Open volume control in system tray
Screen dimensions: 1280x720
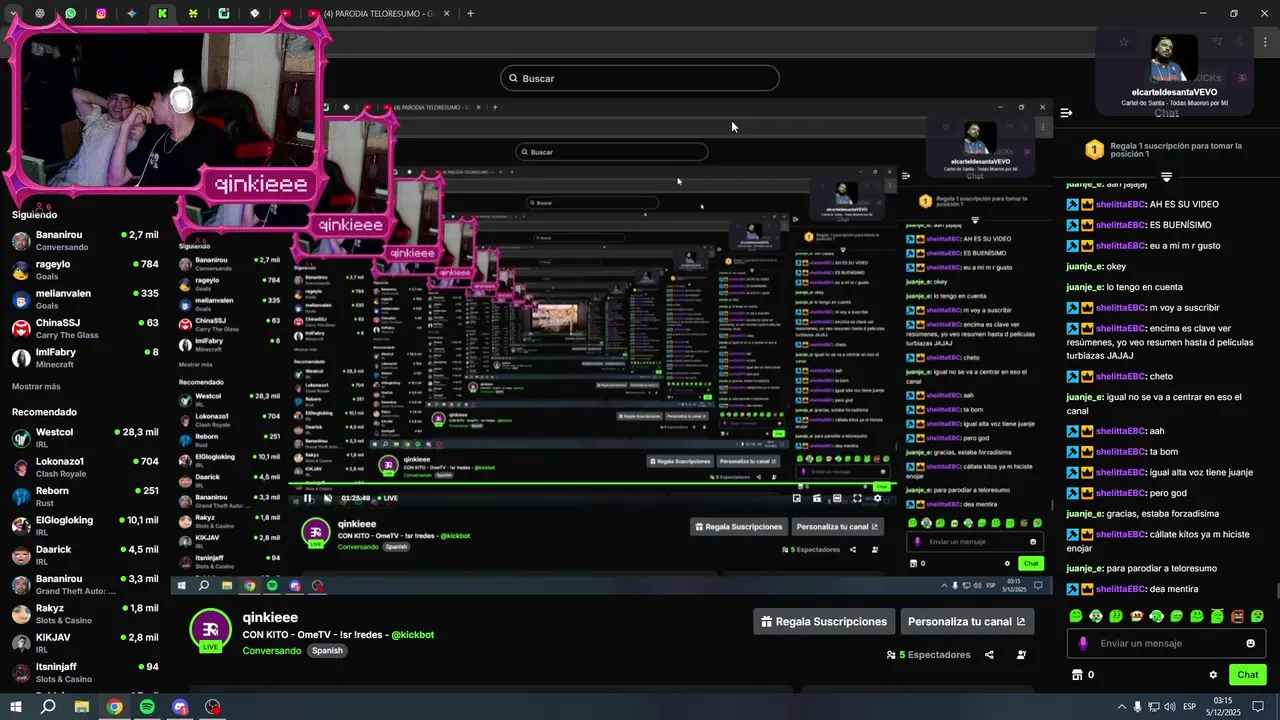1171,707
